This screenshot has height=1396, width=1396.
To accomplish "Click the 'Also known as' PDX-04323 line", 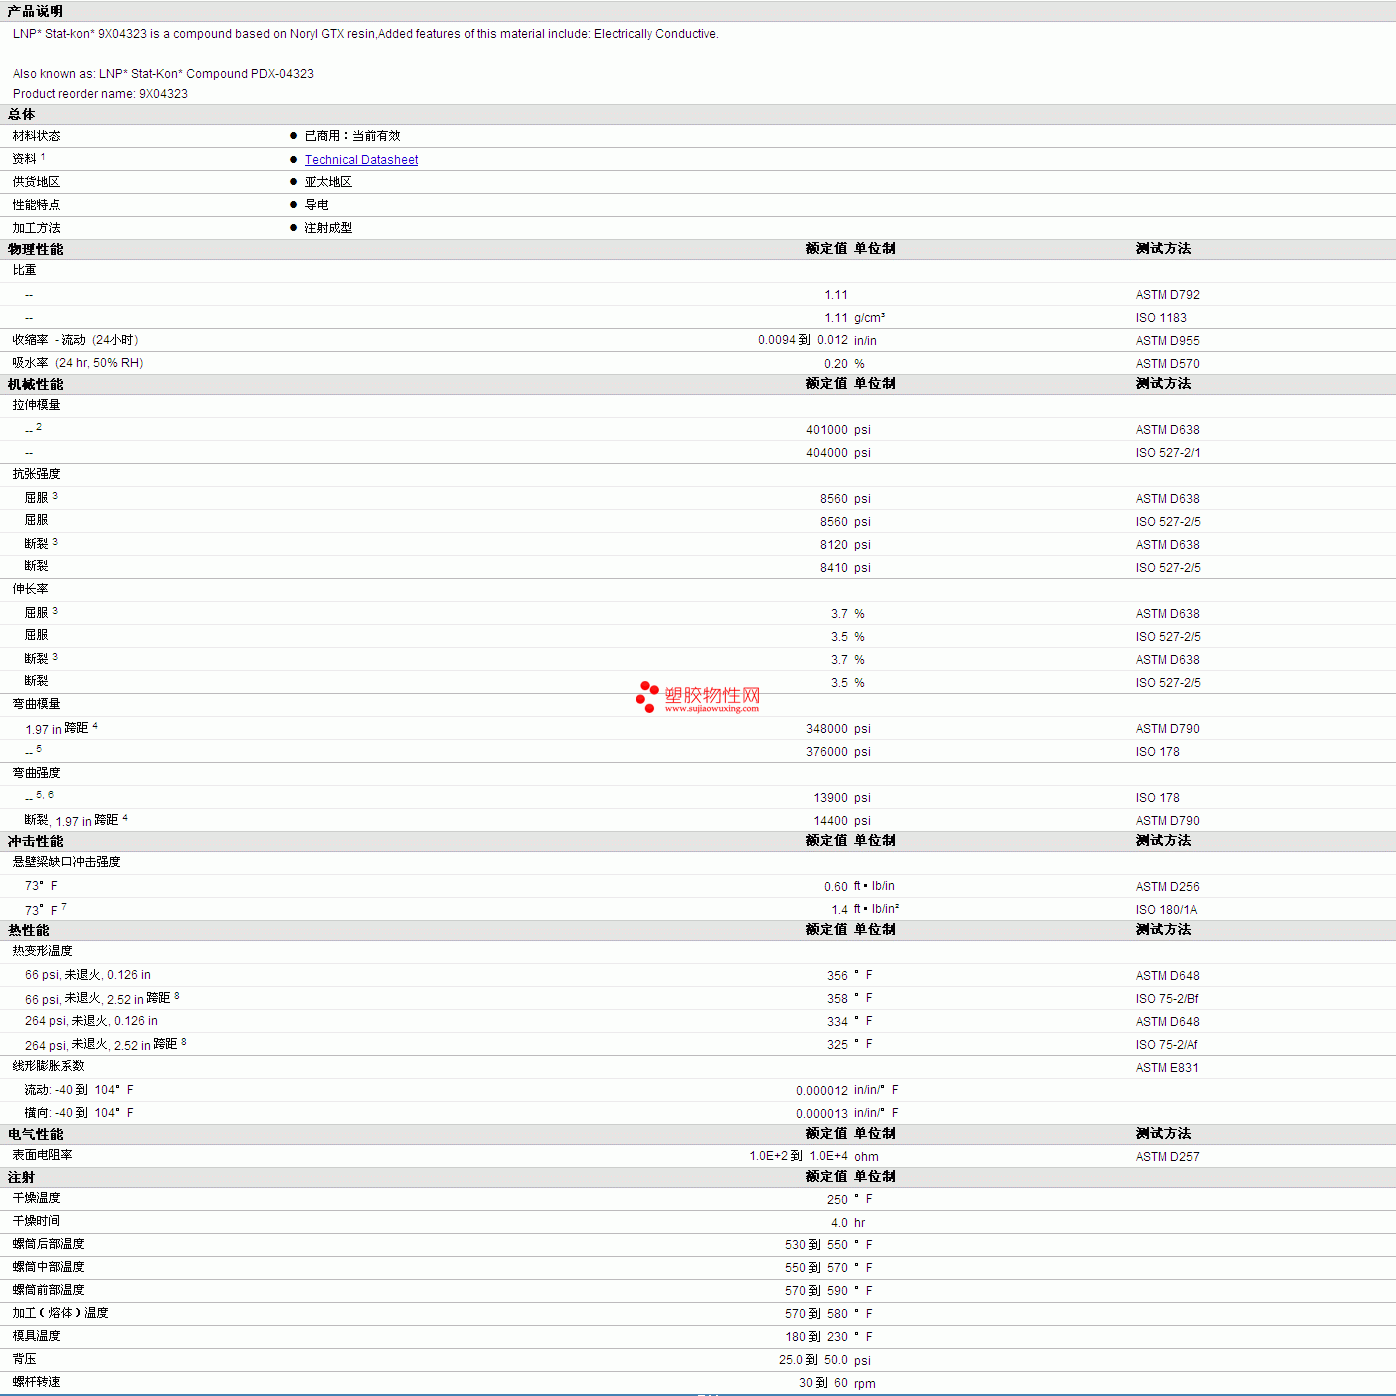I will coord(163,74).
